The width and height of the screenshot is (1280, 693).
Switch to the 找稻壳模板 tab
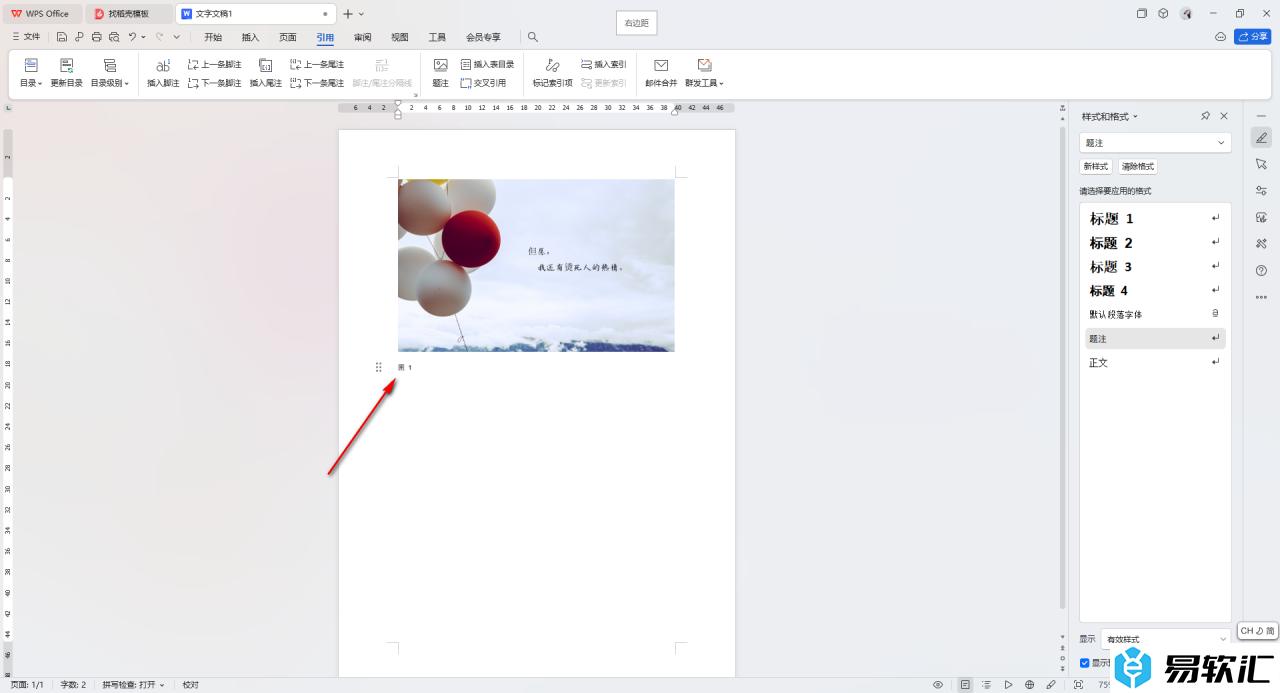129,14
